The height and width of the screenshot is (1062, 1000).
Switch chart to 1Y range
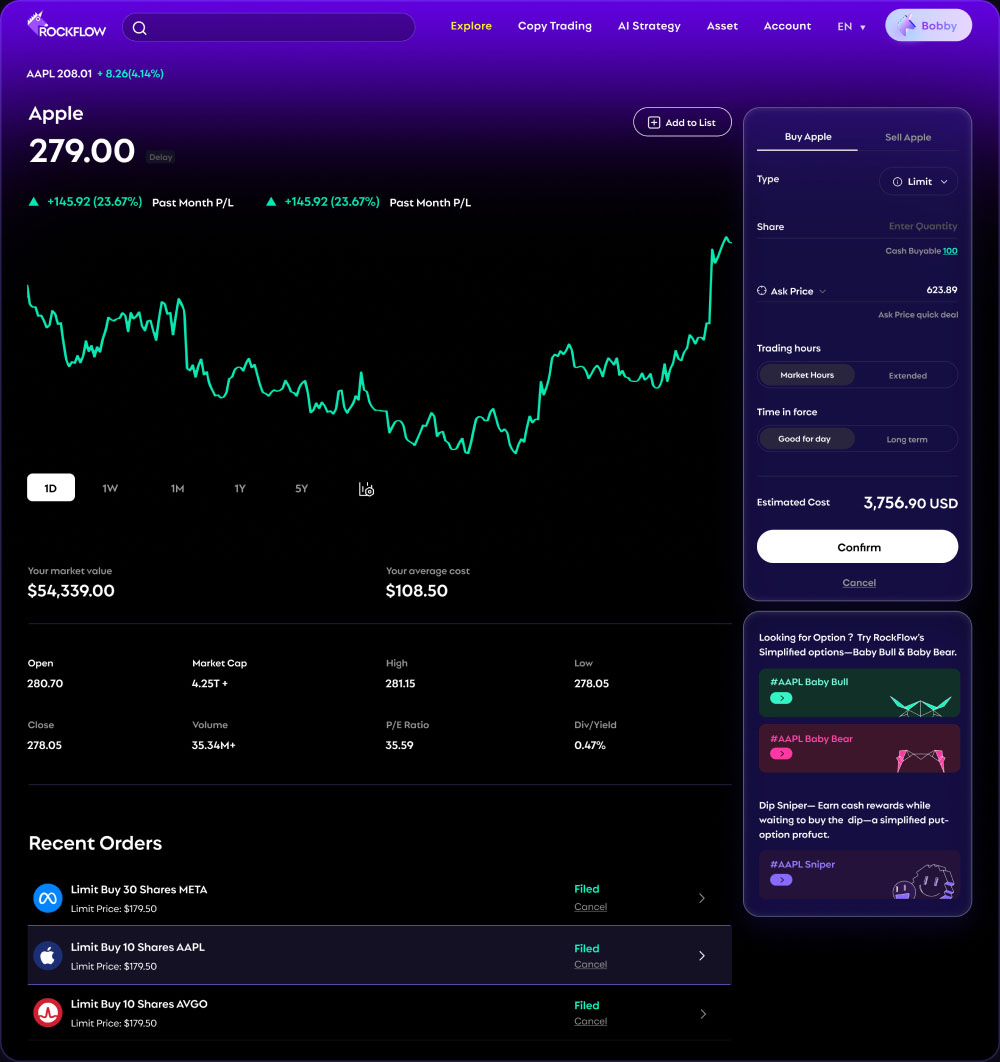pyautogui.click(x=240, y=488)
